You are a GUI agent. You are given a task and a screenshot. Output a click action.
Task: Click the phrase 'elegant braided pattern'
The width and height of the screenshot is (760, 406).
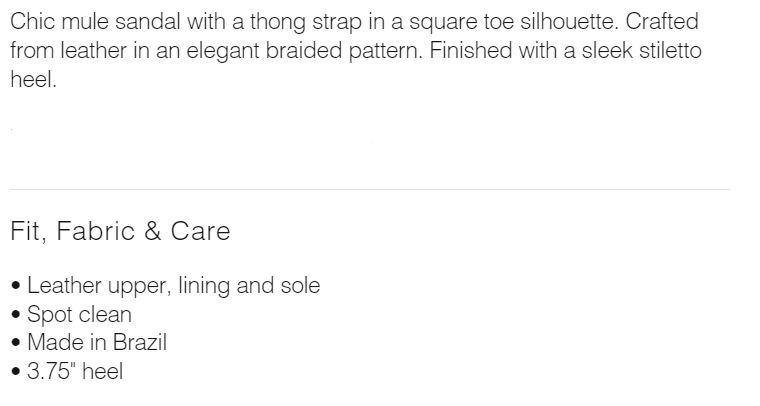click(304, 51)
